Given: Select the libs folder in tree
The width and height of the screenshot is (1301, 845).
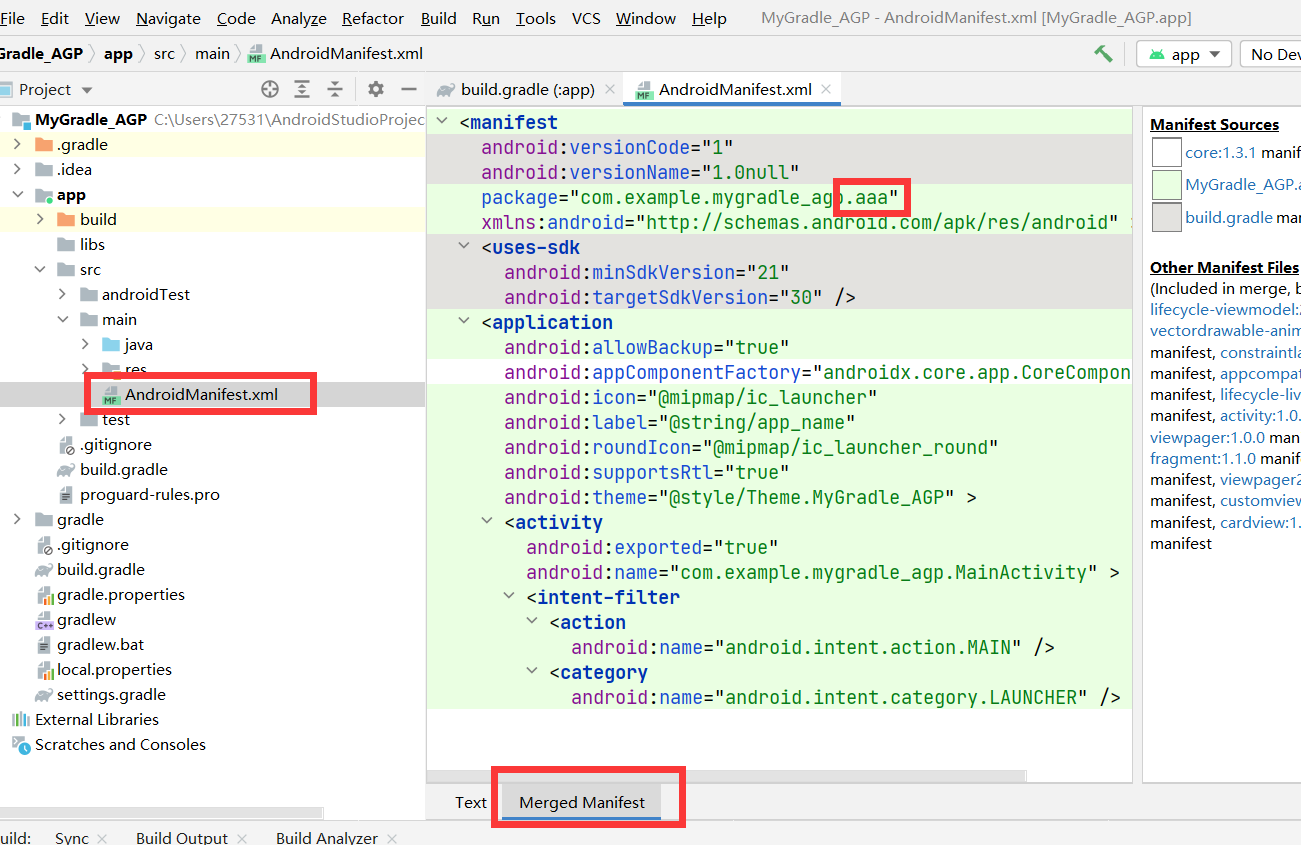Looking at the screenshot, I should click(92, 244).
